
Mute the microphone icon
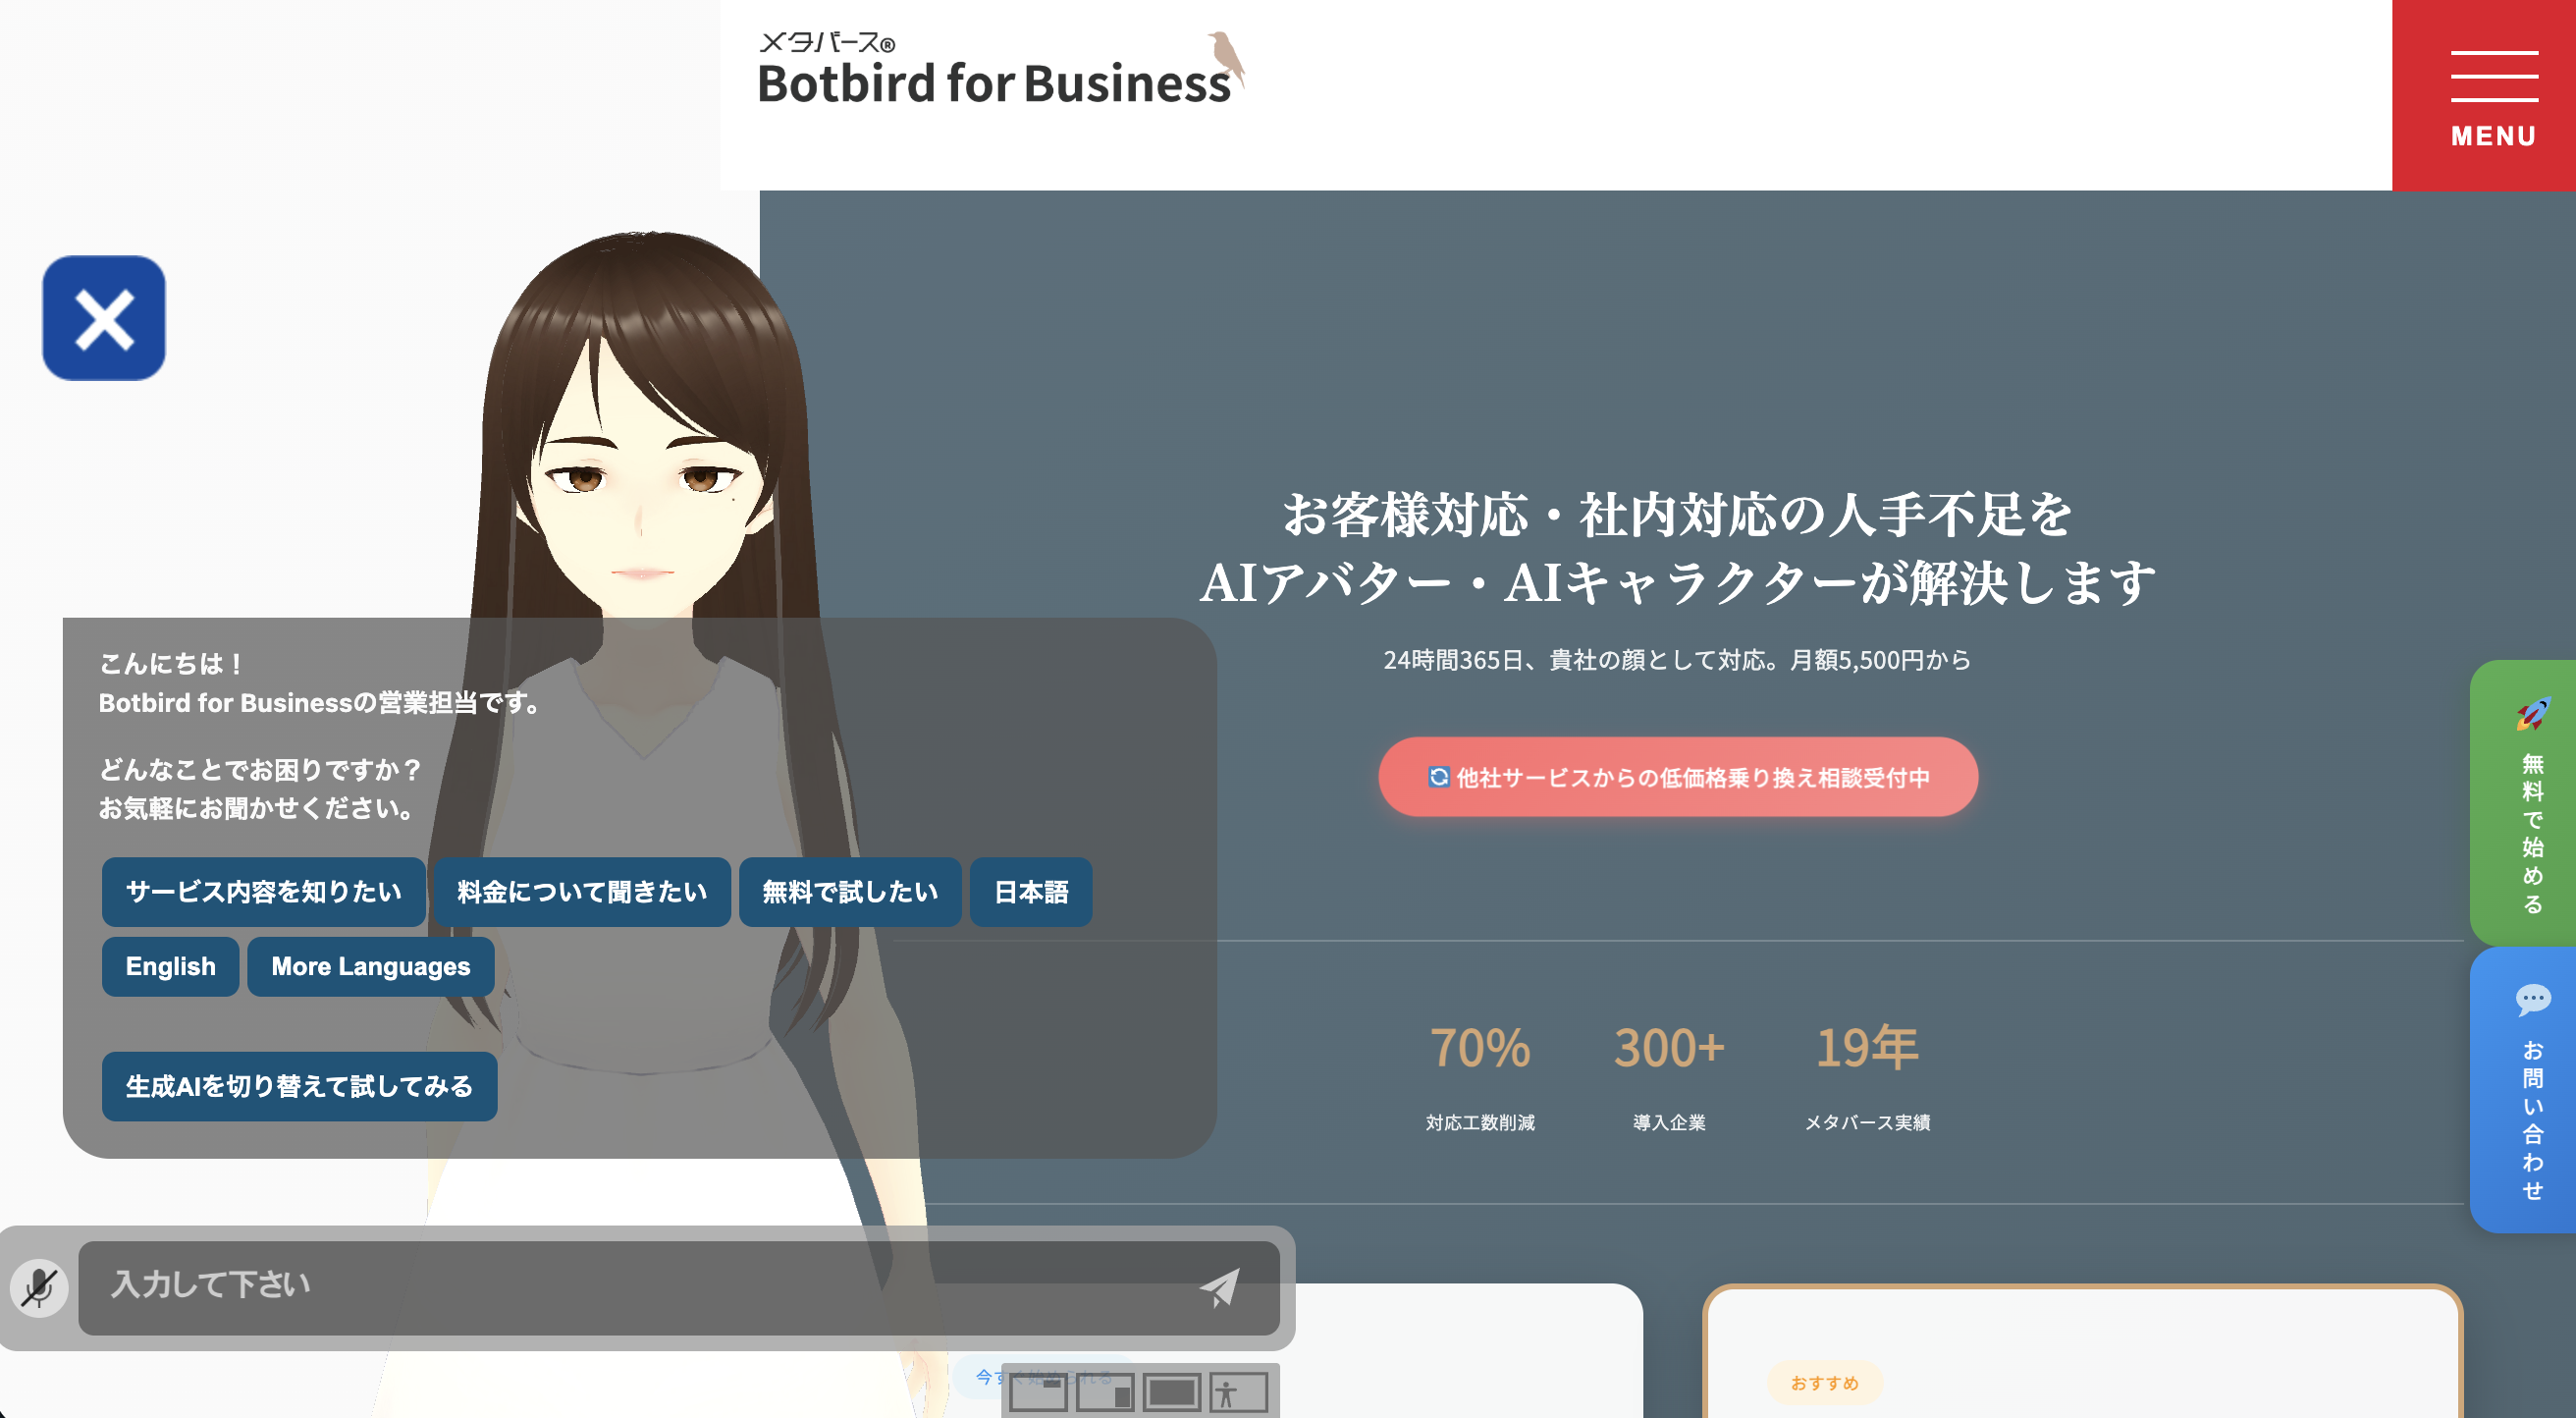pos(40,1289)
